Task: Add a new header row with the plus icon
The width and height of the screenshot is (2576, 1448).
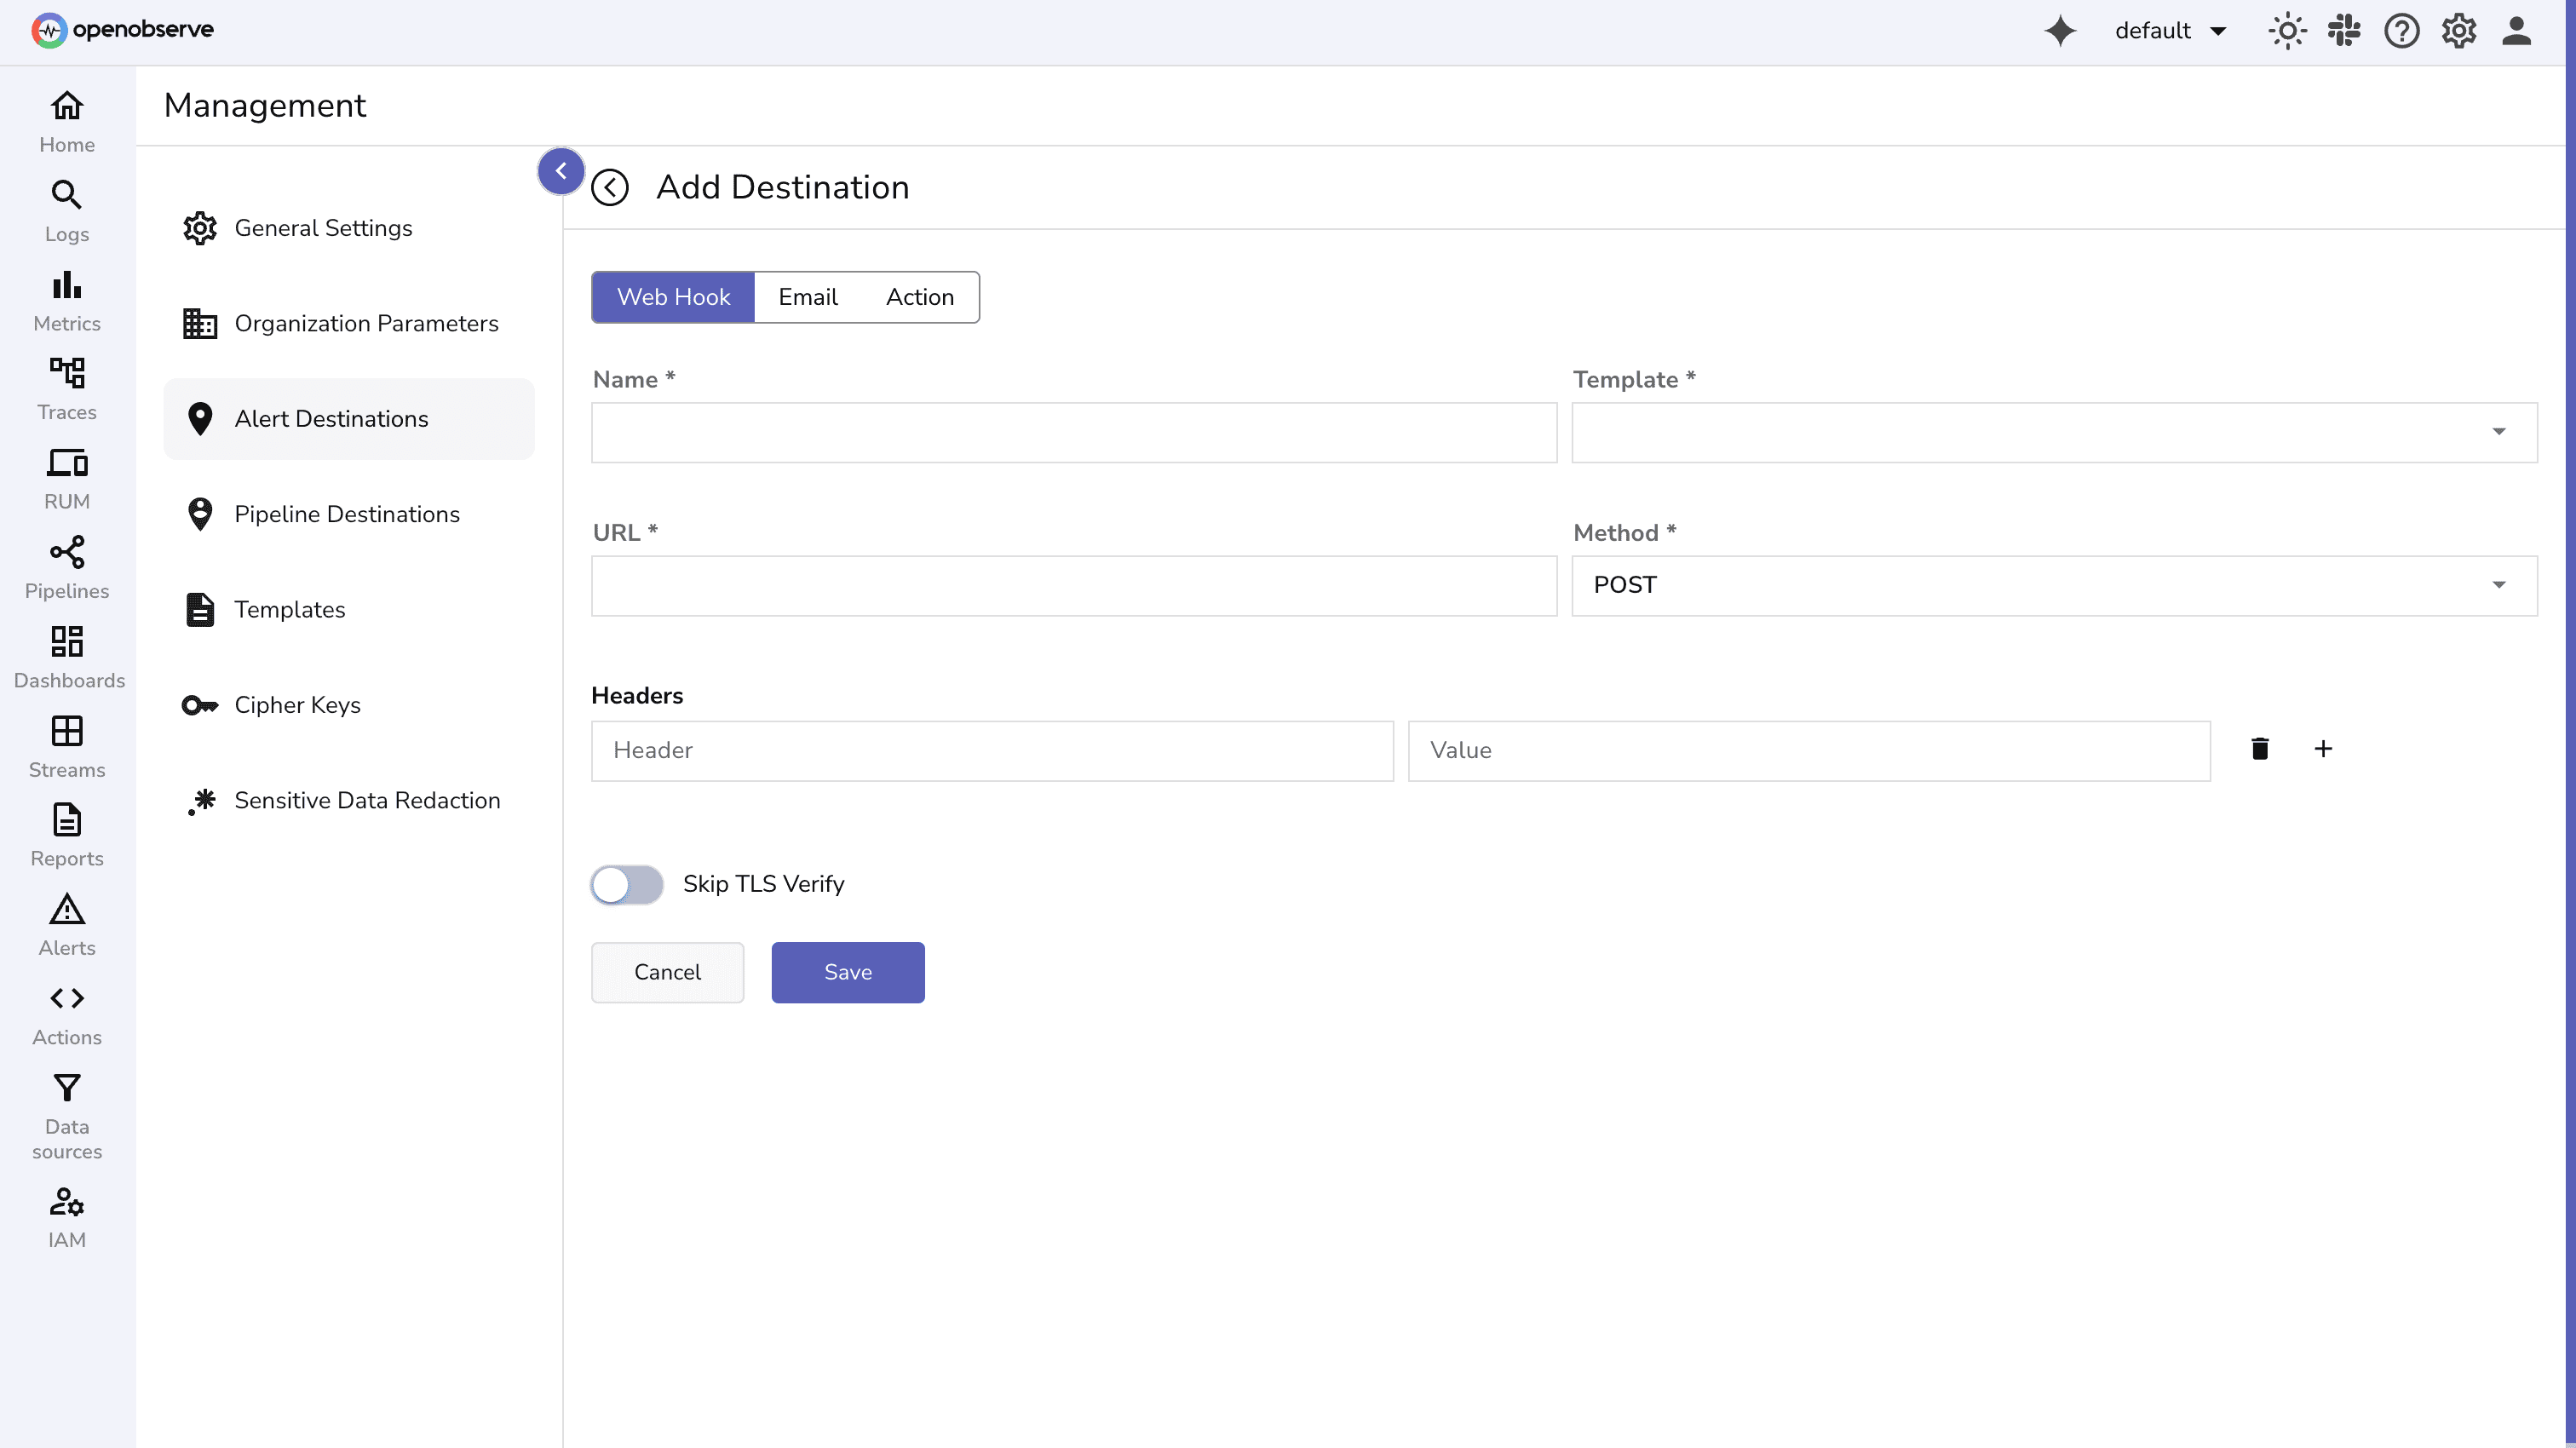Action: [2324, 748]
